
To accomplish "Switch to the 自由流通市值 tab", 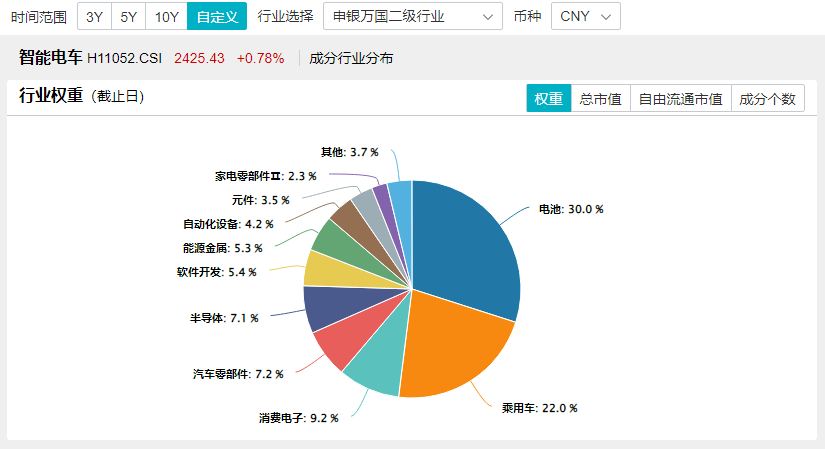I will click(680, 98).
